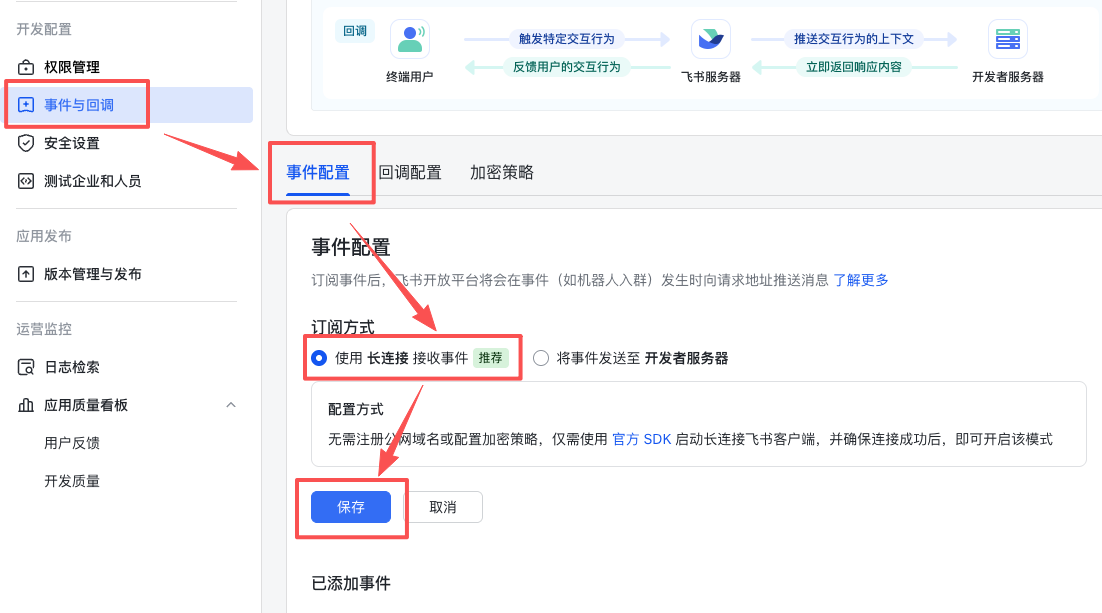Click the 应用质量看板 chart icon
The image size is (1102, 613).
[26, 405]
